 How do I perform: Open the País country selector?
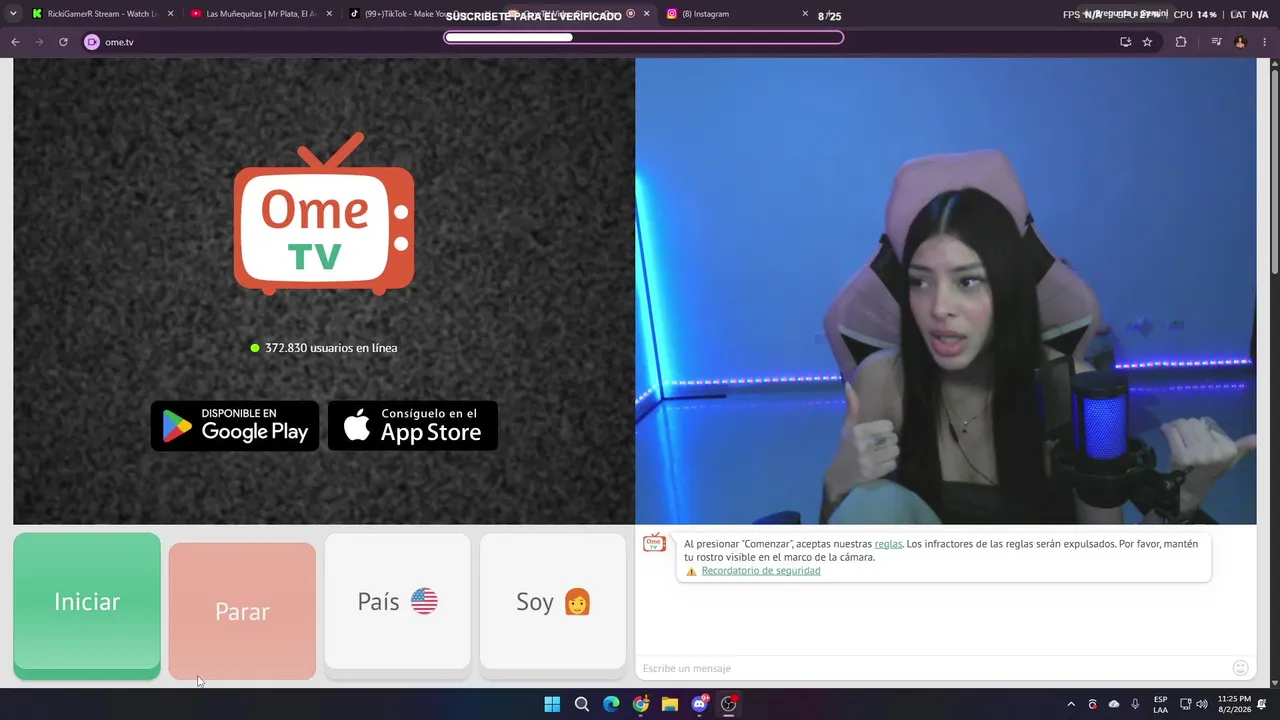397,602
